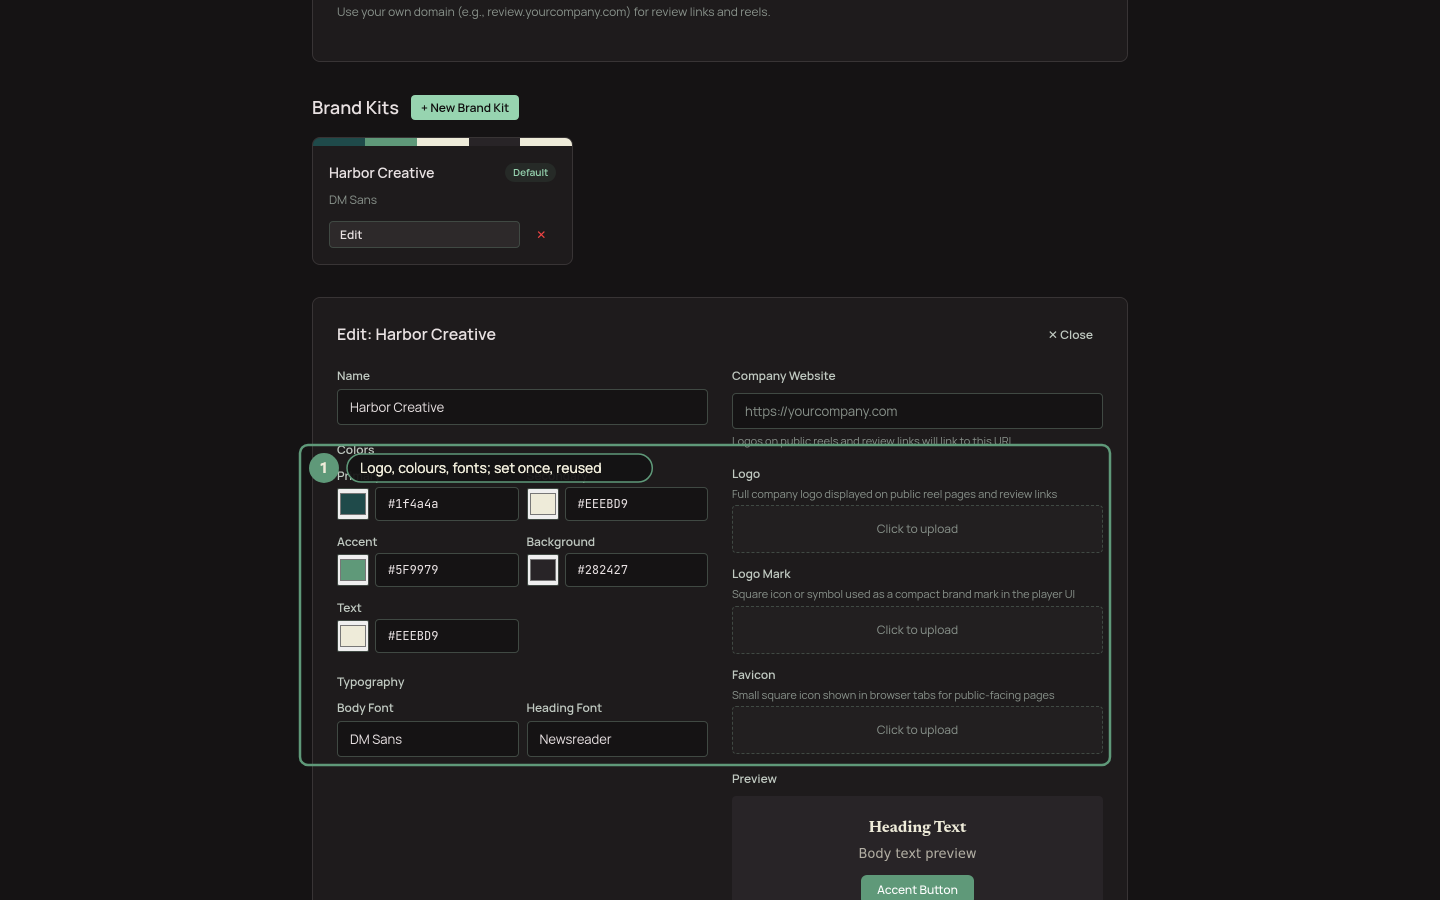Edit the Harbor Creative brand kit

pos(424,235)
